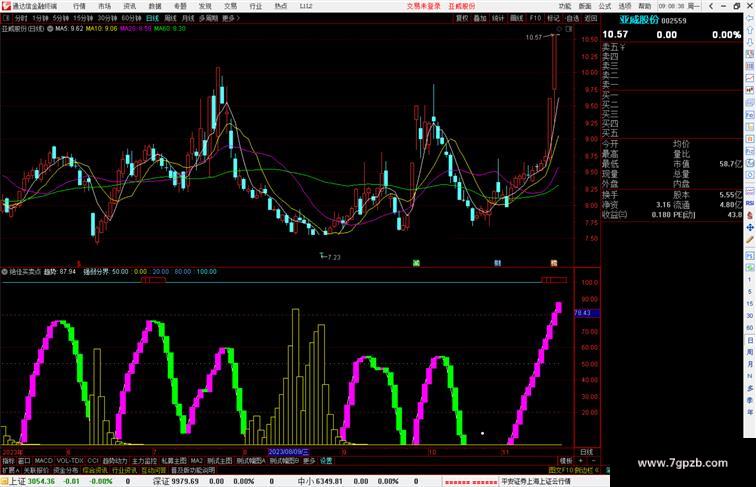Click the pencil drawing tool icon
Viewport: 756px width, 487px height.
750,240
